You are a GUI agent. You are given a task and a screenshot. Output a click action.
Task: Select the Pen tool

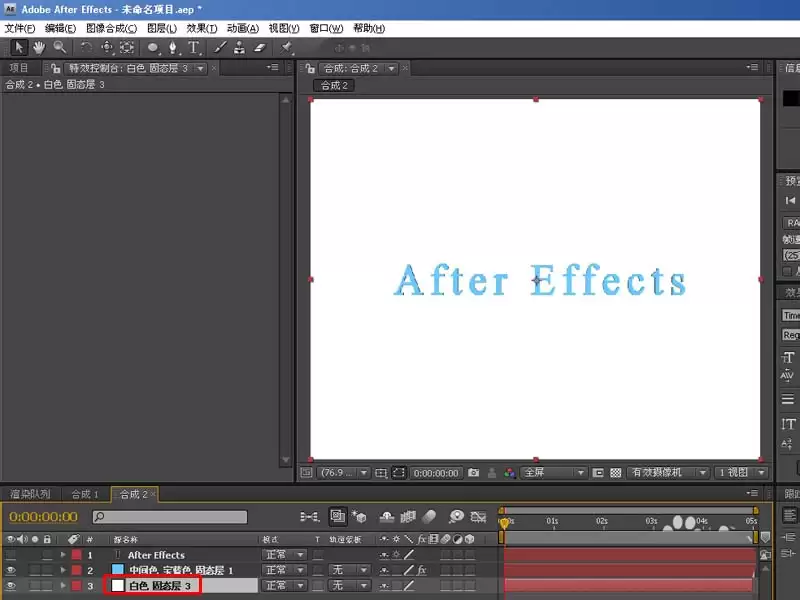pyautogui.click(x=173, y=48)
